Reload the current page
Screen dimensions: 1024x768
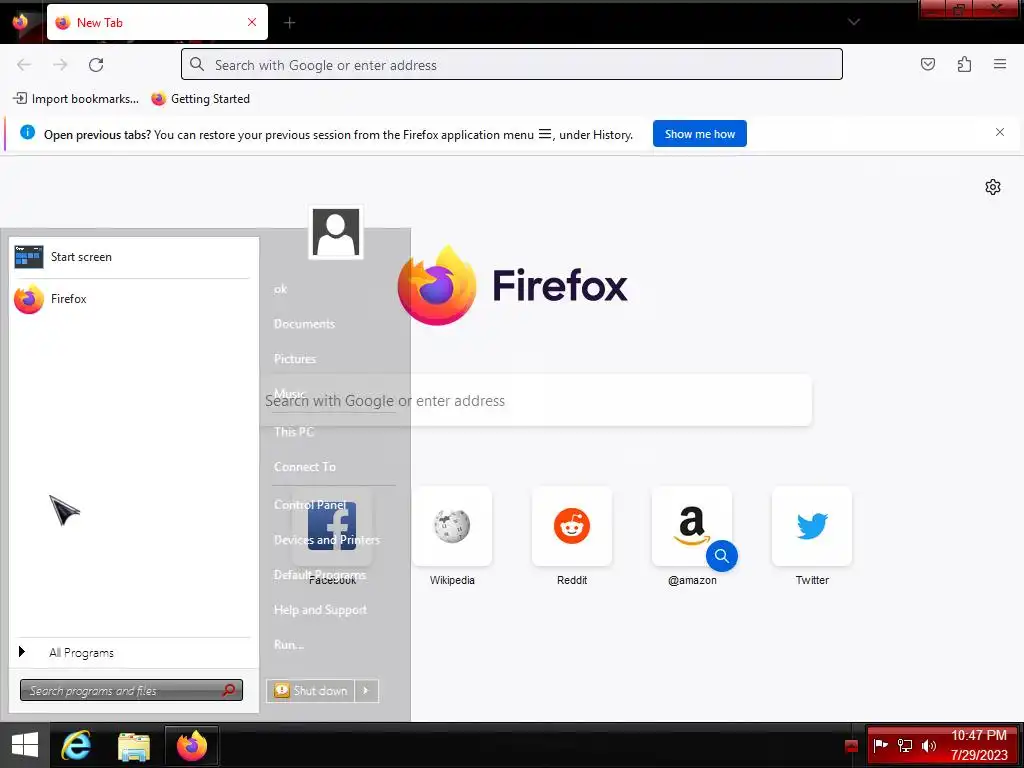(x=96, y=65)
